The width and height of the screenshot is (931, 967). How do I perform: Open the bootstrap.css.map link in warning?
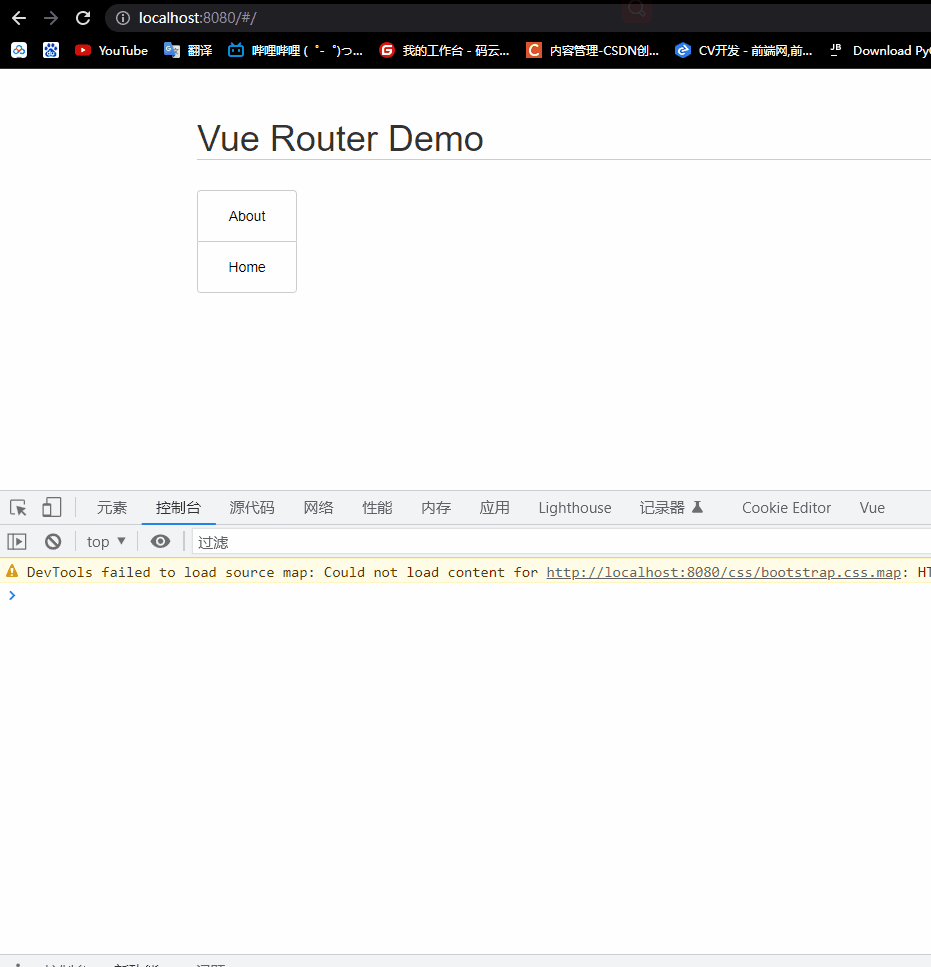[x=724, y=572]
